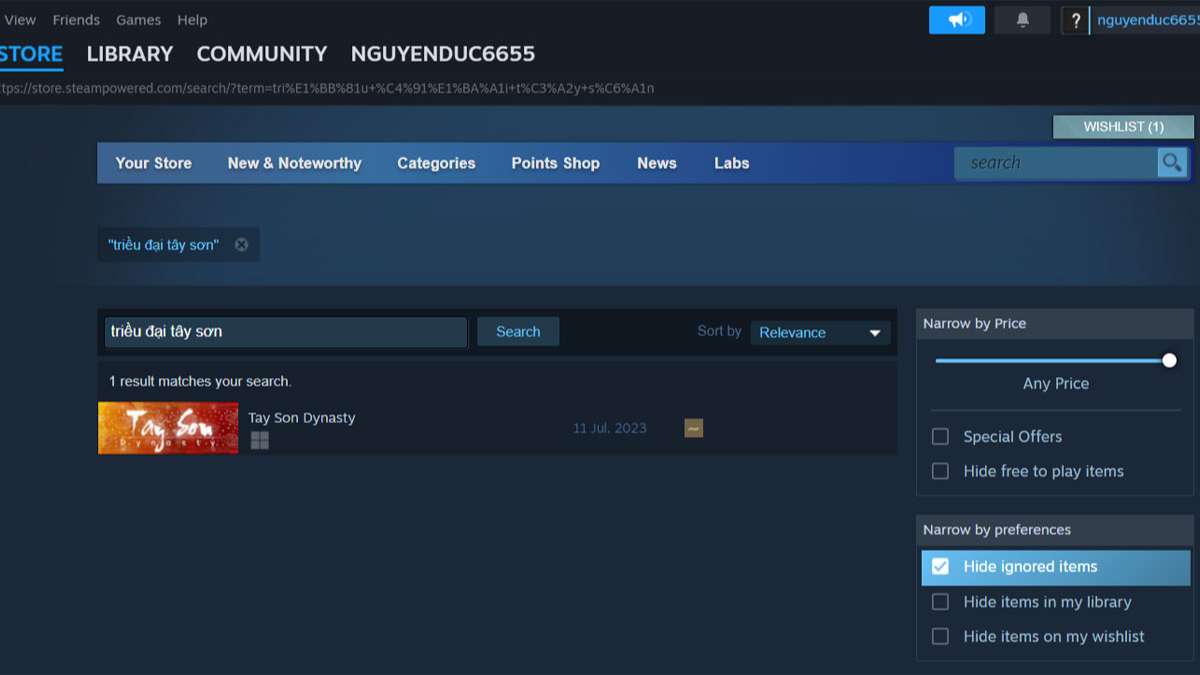Image resolution: width=1200 pixels, height=675 pixels.
Task: Go to Points Shop
Action: coord(555,163)
